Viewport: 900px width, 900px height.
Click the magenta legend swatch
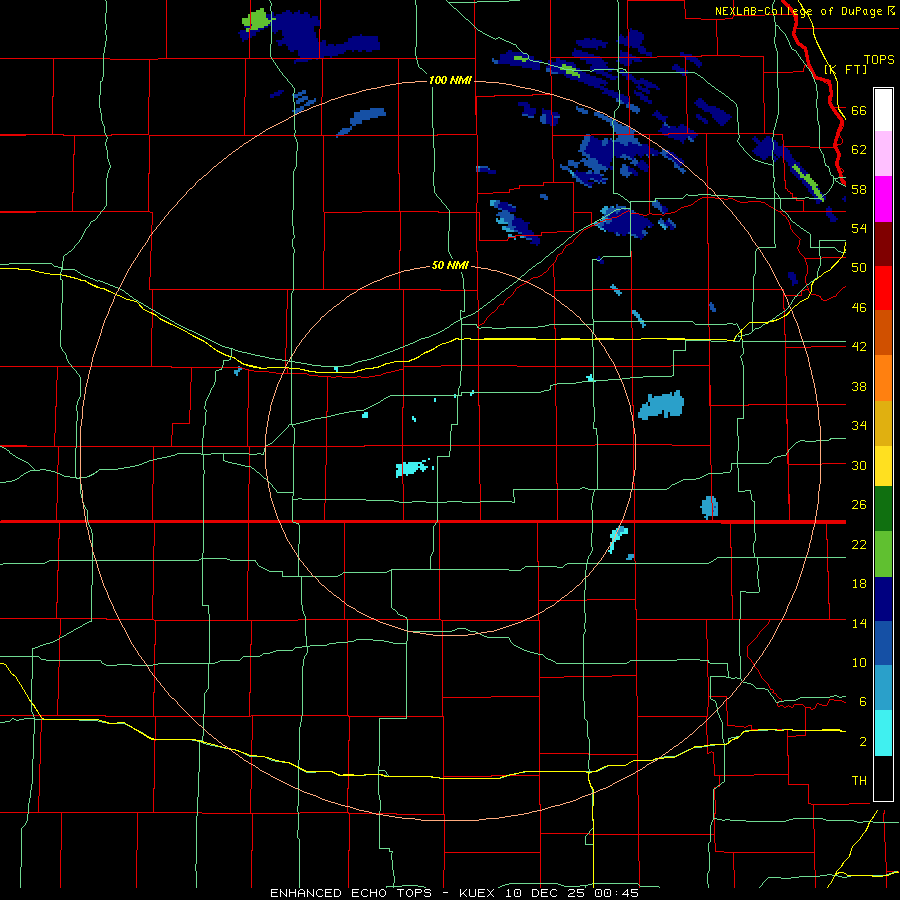(883, 199)
